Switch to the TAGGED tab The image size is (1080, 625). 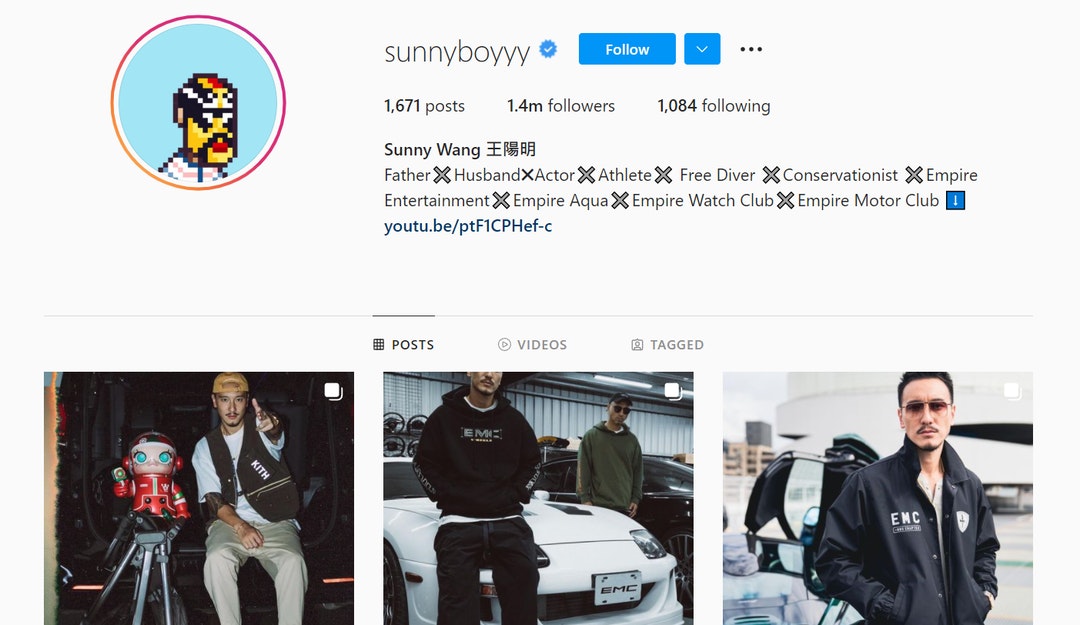[667, 345]
